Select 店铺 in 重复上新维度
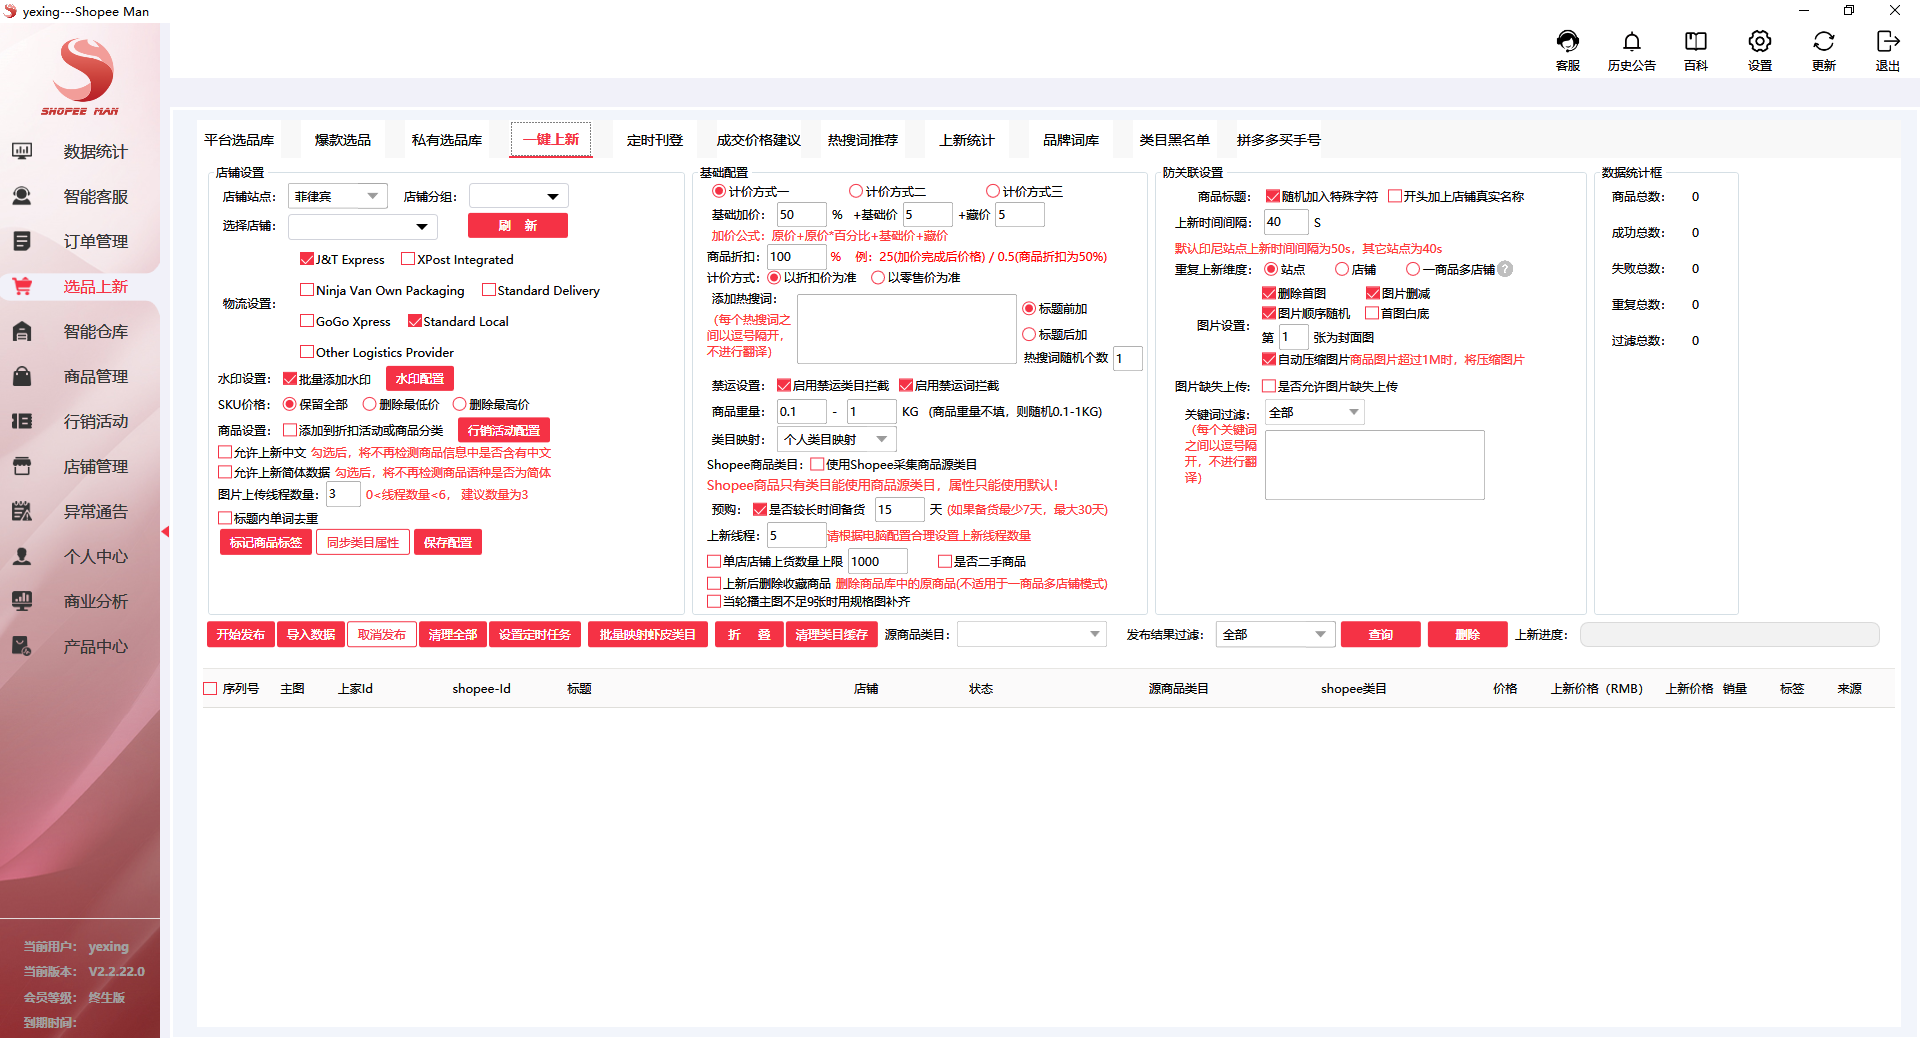Screen dimensions: 1920x1038 1342,269
